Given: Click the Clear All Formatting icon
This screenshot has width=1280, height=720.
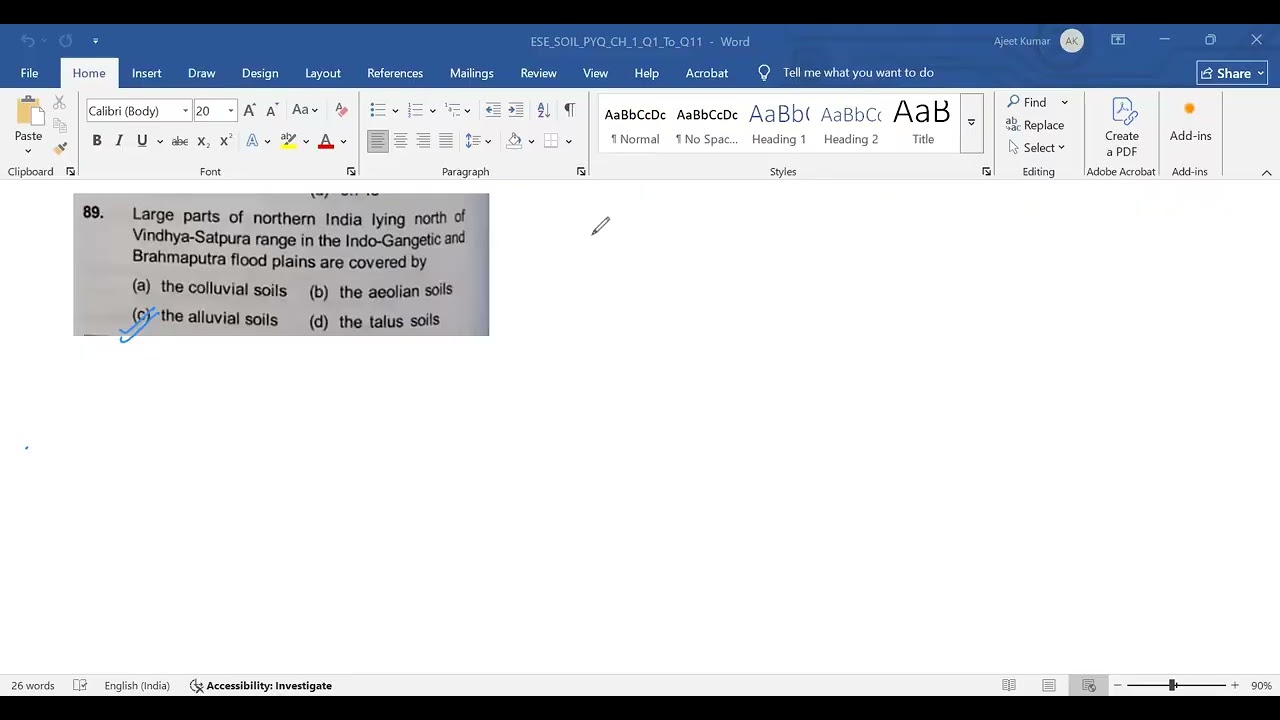Looking at the screenshot, I should pyautogui.click(x=341, y=110).
